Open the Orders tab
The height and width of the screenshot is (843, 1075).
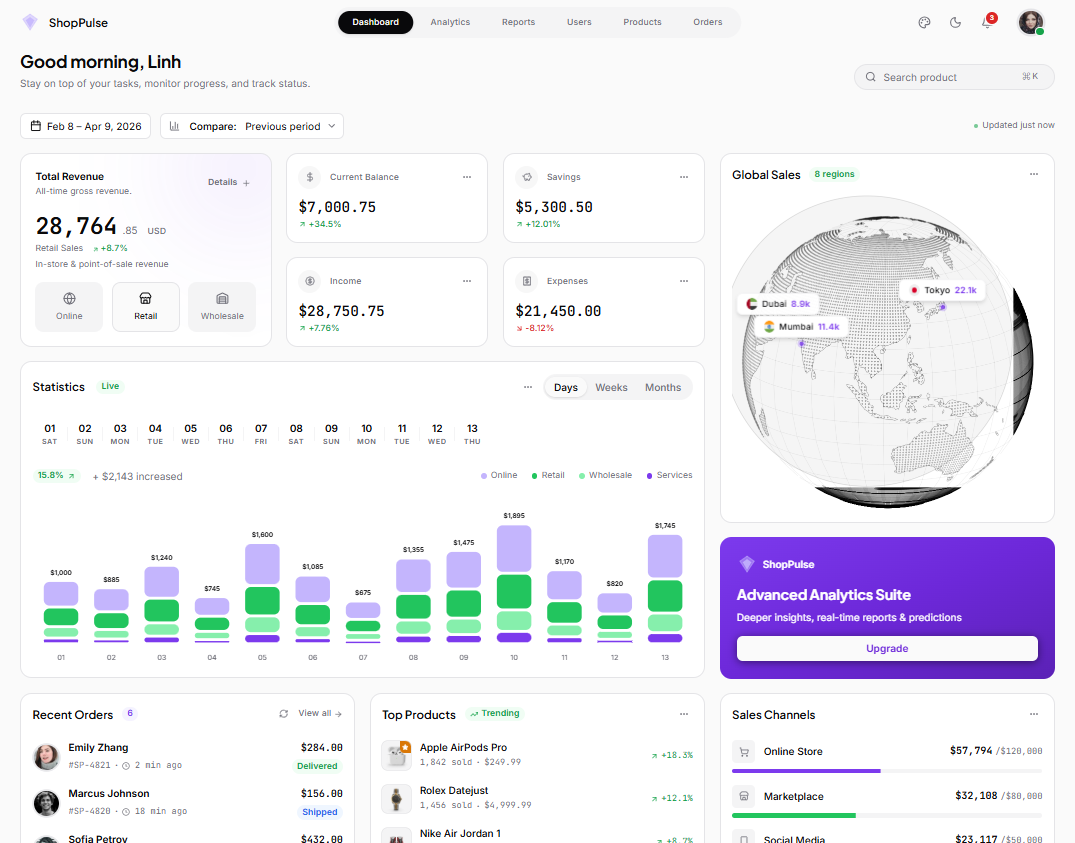[x=708, y=22]
